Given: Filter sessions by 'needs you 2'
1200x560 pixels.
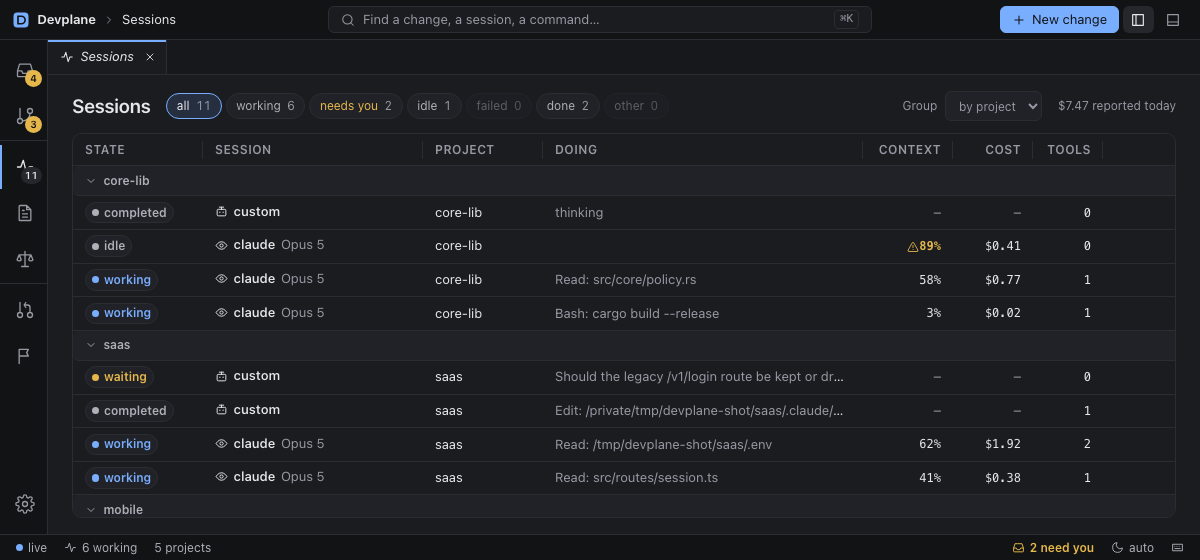Looking at the screenshot, I should (355, 106).
